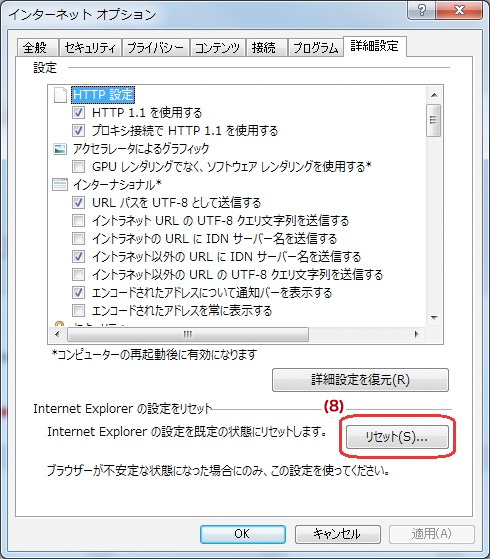Select the アクセラレータによるグラフィック heading text
Image resolution: width=490 pixels, height=559 pixels.
pyautogui.click(x=141, y=149)
